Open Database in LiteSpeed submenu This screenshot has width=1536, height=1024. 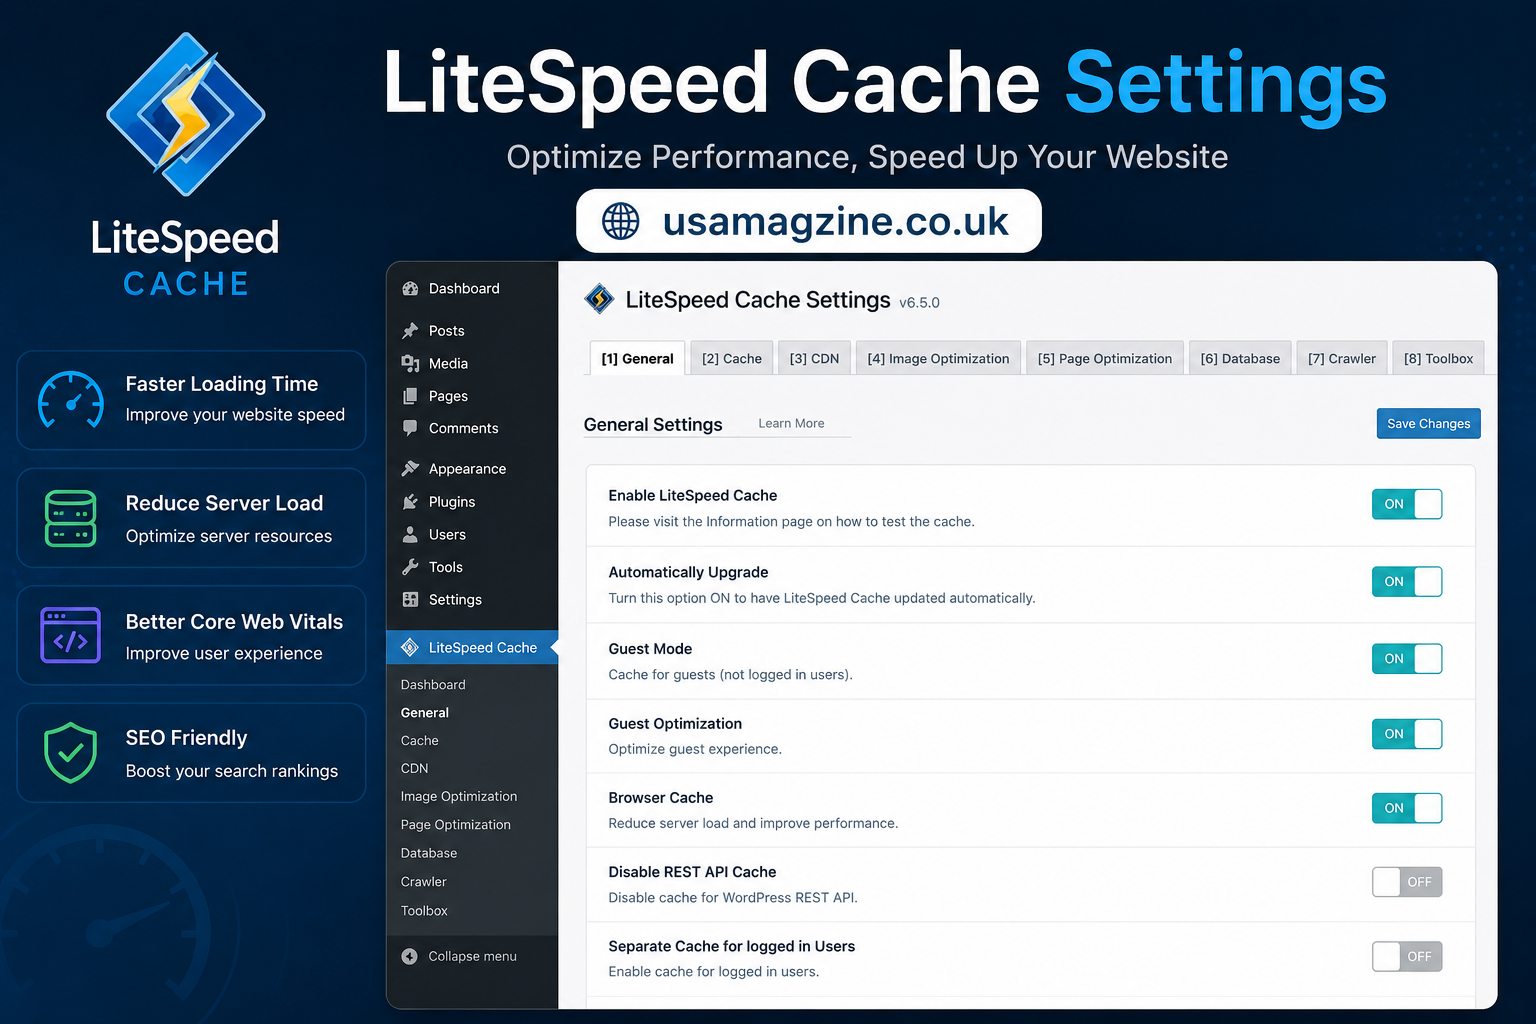(x=429, y=854)
